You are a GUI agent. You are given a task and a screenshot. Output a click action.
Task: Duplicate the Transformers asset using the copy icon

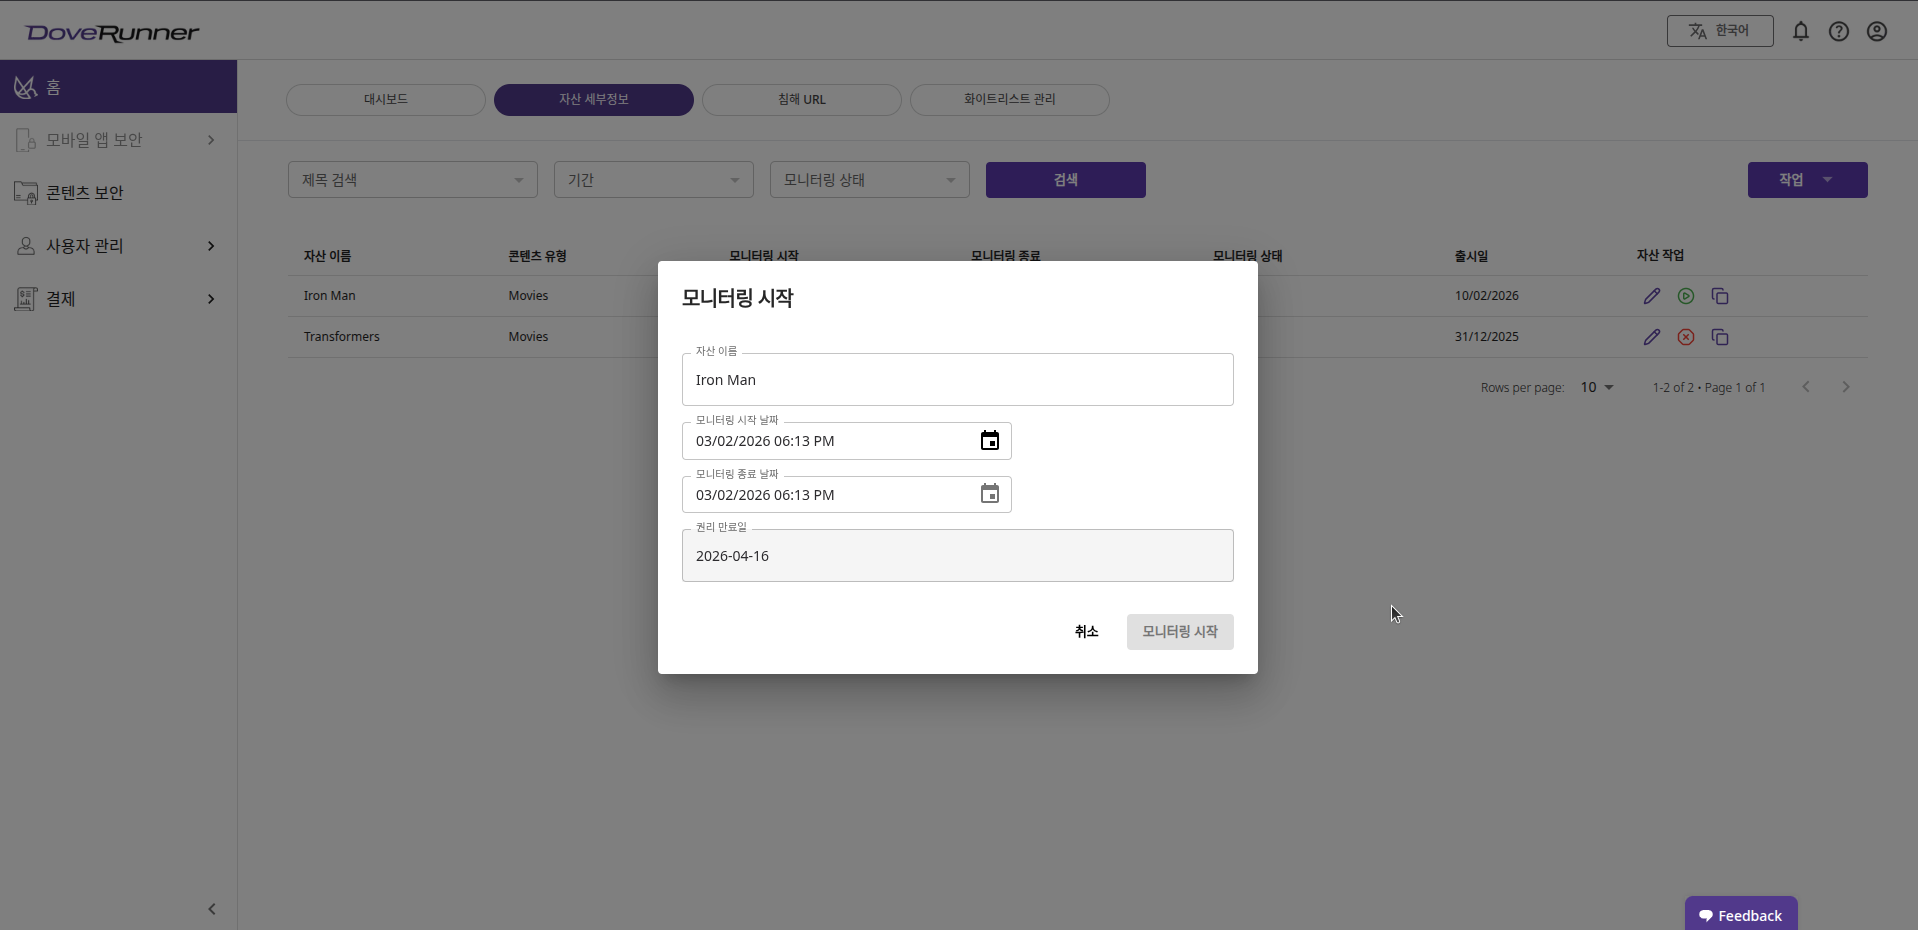click(1720, 337)
